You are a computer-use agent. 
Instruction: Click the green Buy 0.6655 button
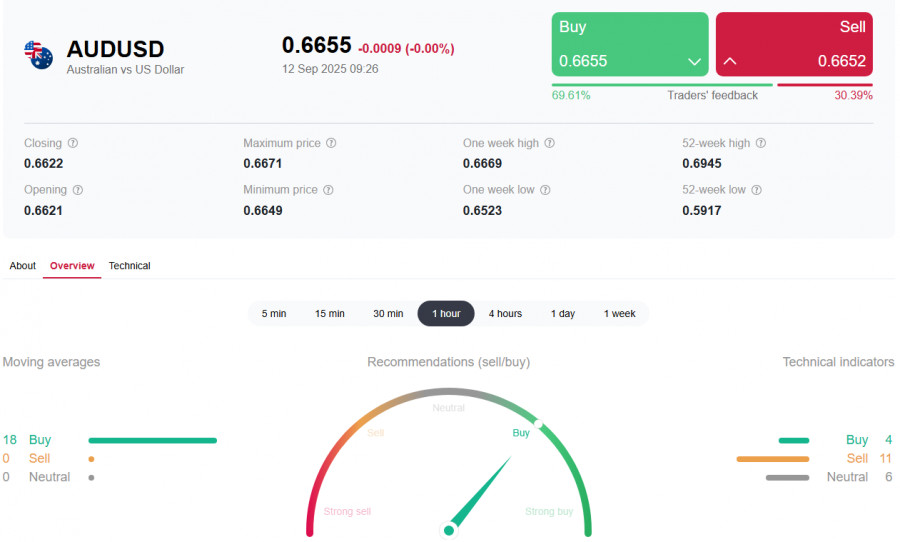click(x=630, y=44)
